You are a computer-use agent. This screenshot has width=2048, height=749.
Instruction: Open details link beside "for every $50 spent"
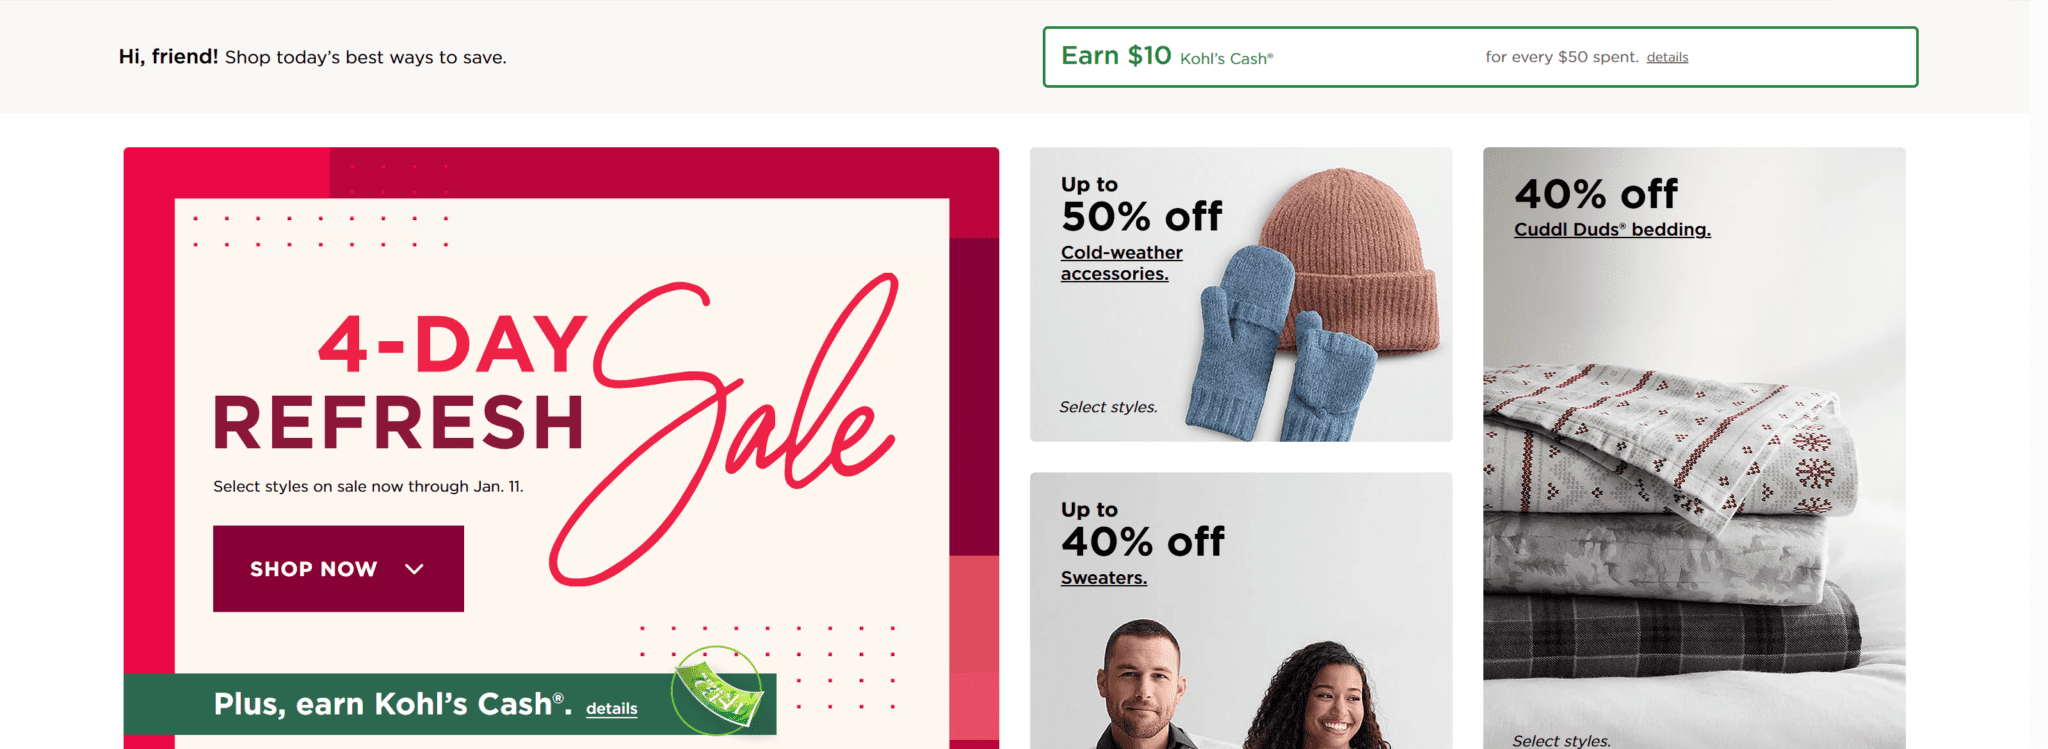(x=1667, y=58)
